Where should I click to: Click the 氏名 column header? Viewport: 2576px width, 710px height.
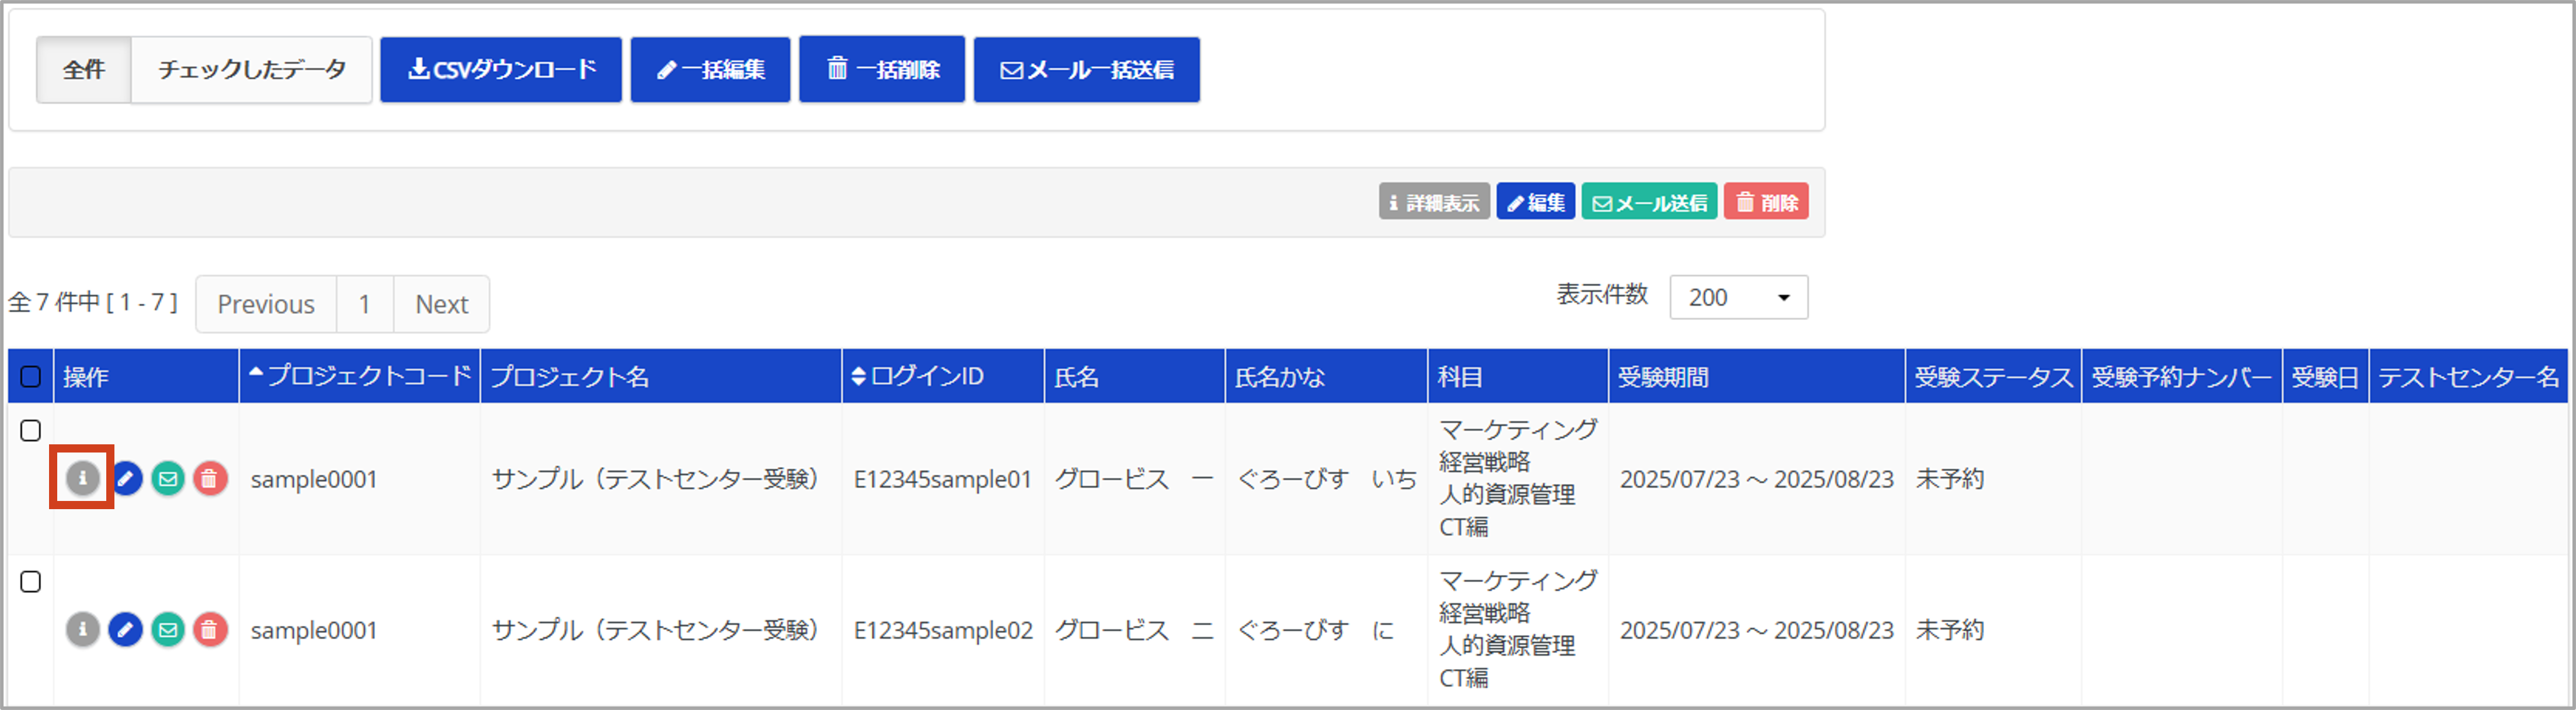tap(1135, 376)
